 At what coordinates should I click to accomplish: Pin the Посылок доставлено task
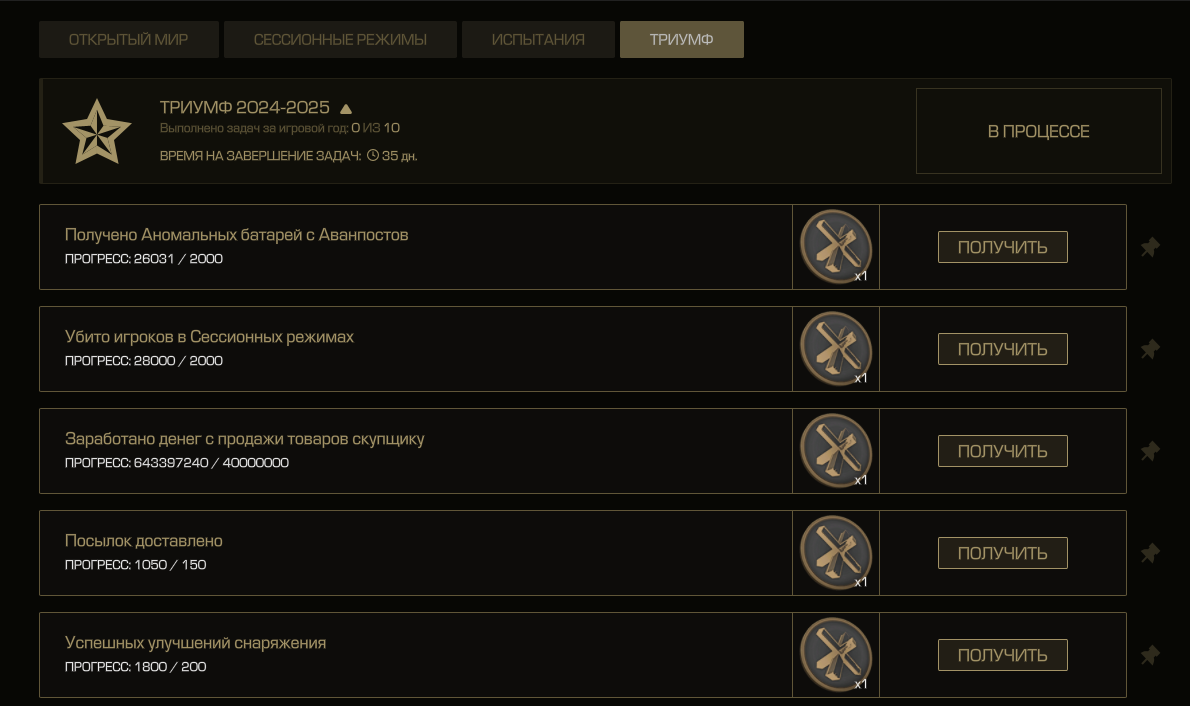coord(1150,553)
